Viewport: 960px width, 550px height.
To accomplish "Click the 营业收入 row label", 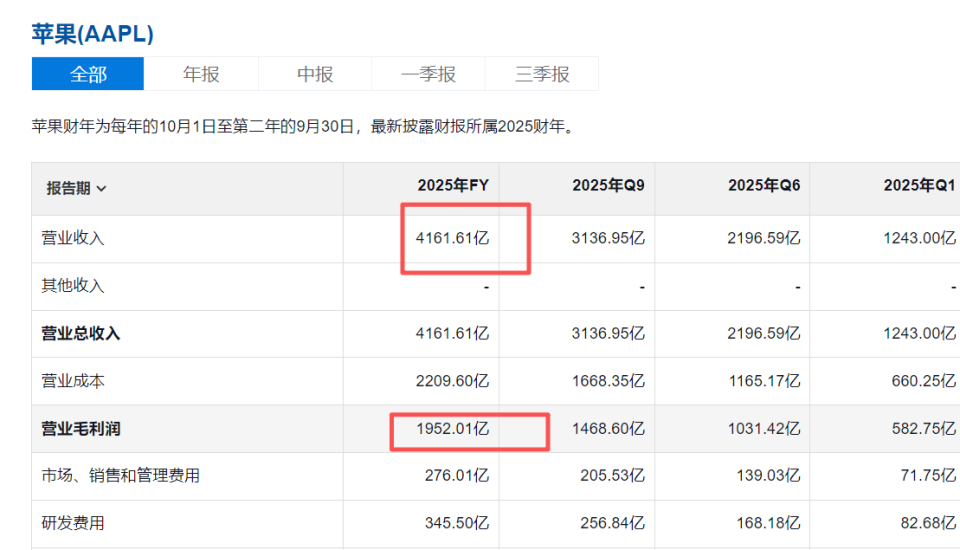I will click(73, 238).
